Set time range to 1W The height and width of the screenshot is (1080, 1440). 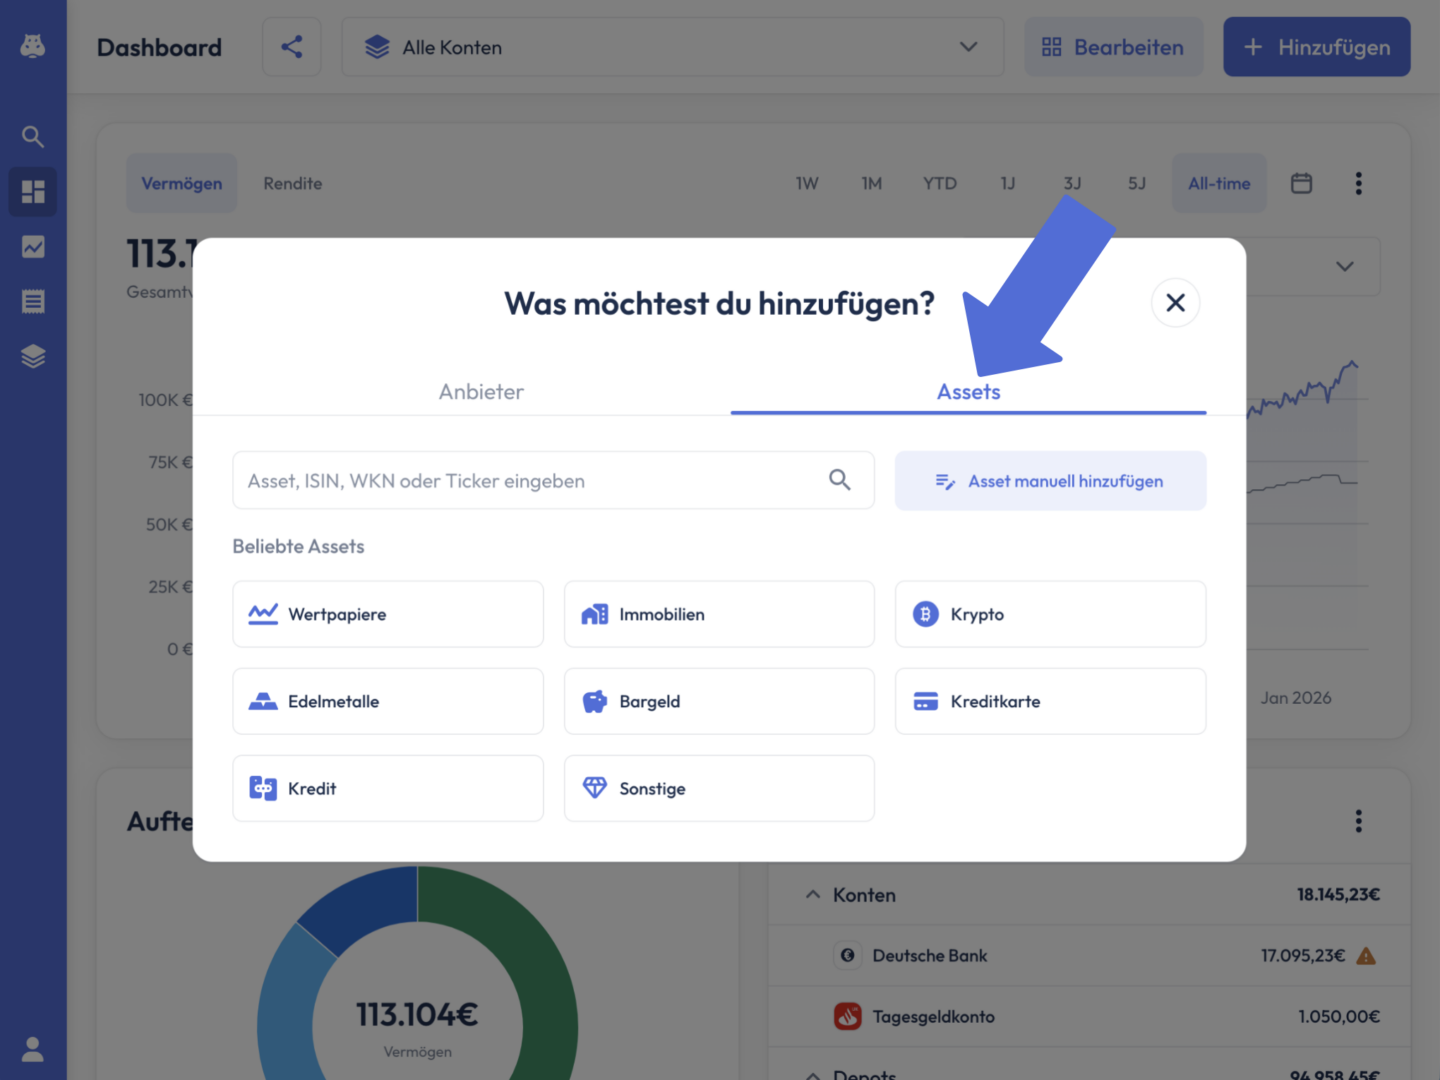pos(807,183)
